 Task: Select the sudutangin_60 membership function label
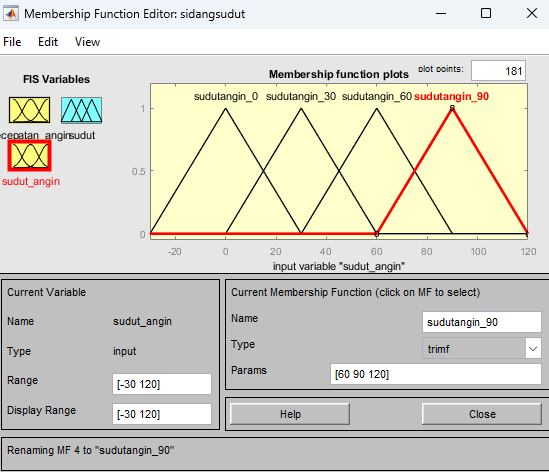coord(377,96)
